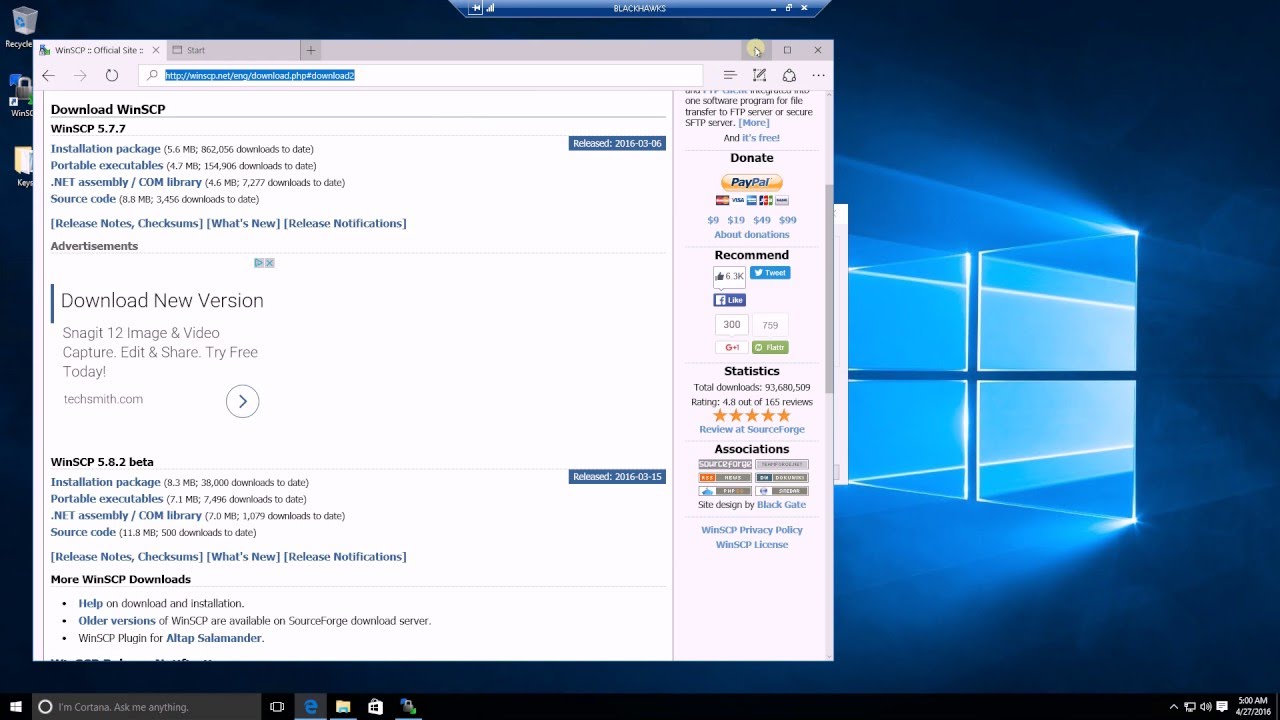Open a new tab with plus button
This screenshot has height=720, width=1280.
click(311, 50)
